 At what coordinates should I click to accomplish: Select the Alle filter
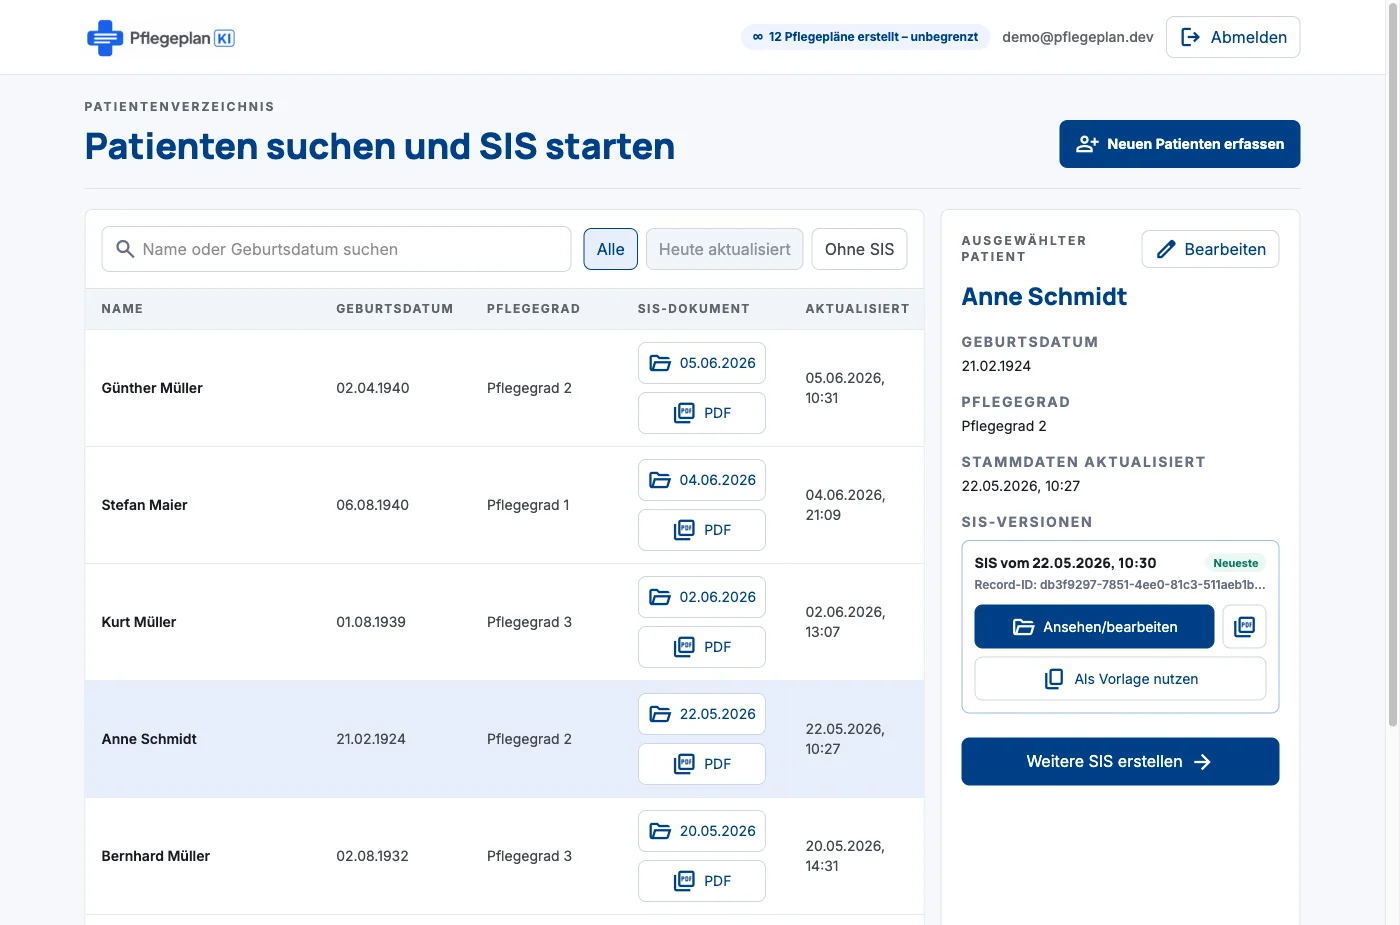[611, 249]
